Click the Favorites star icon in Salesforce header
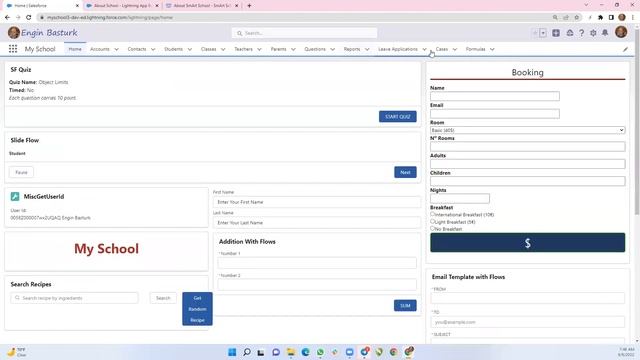The width and height of the screenshot is (640, 360). pos(535,33)
